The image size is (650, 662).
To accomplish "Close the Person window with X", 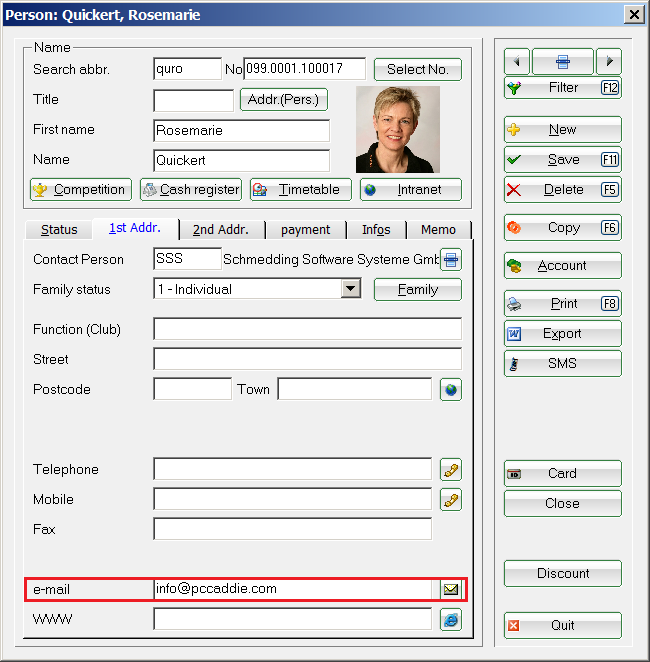I will point(634,15).
